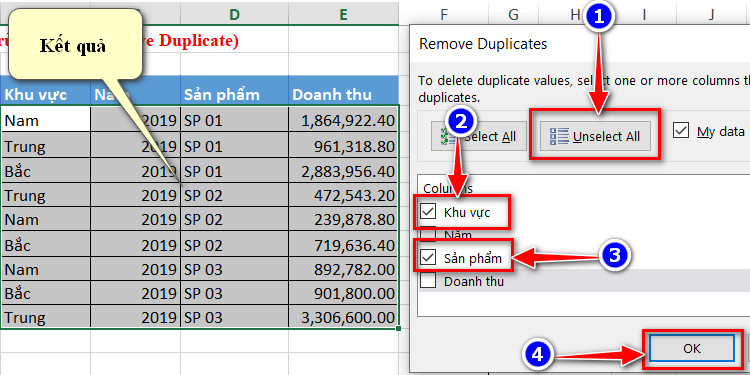Click the Unselect All button
The height and width of the screenshot is (375, 750).
[595, 136]
